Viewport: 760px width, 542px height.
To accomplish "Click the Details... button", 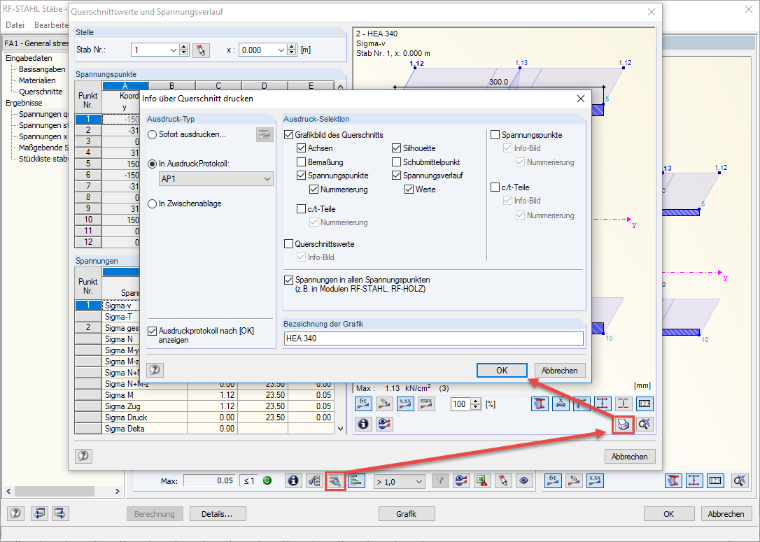I will click(x=218, y=514).
